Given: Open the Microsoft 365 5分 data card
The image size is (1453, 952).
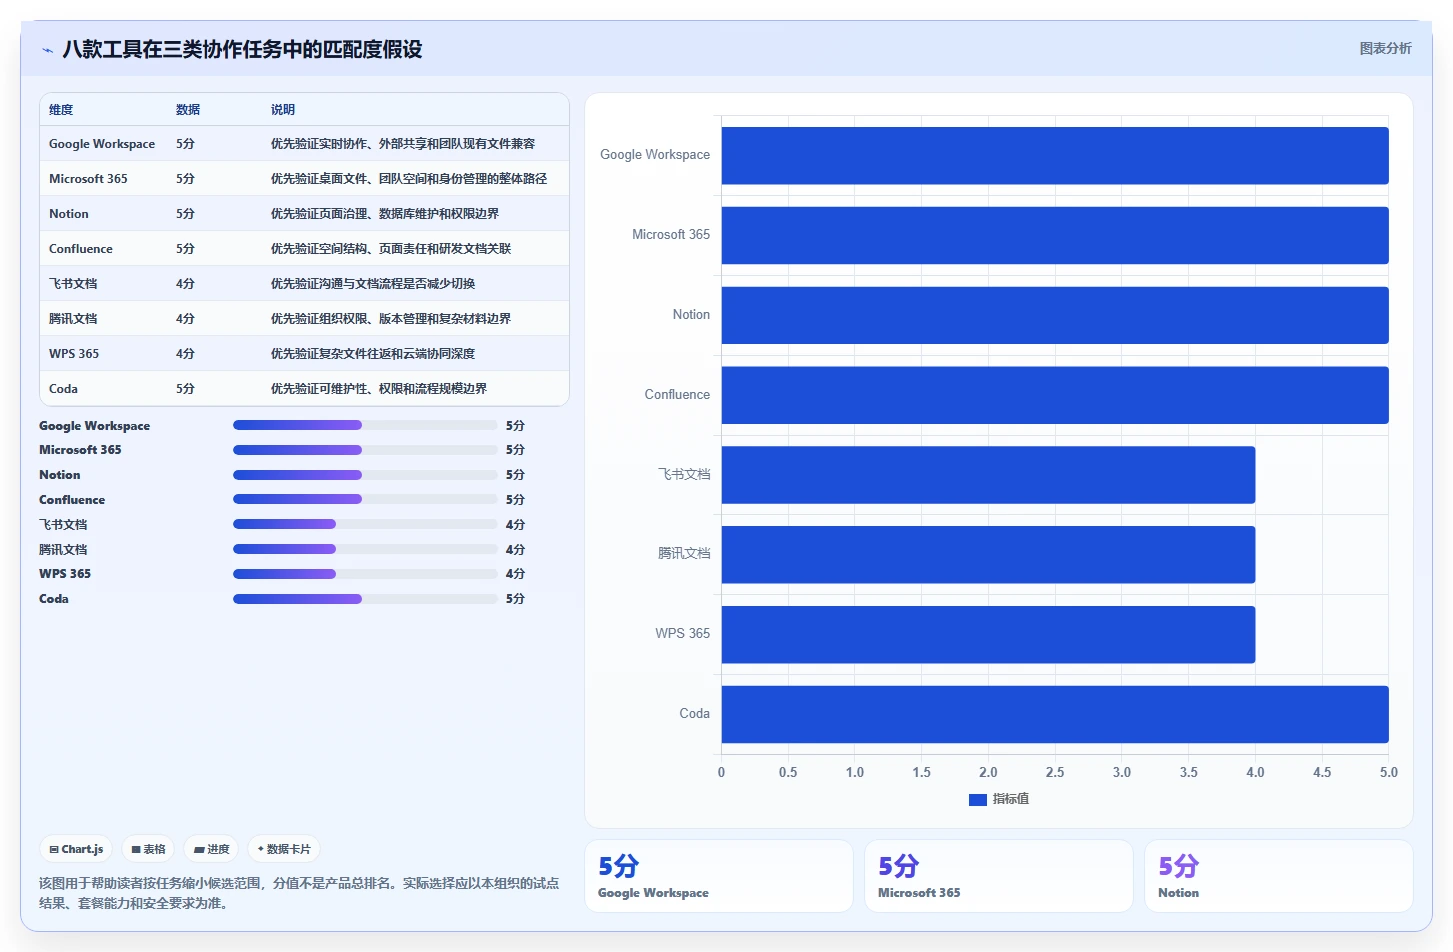Looking at the screenshot, I should [x=999, y=876].
